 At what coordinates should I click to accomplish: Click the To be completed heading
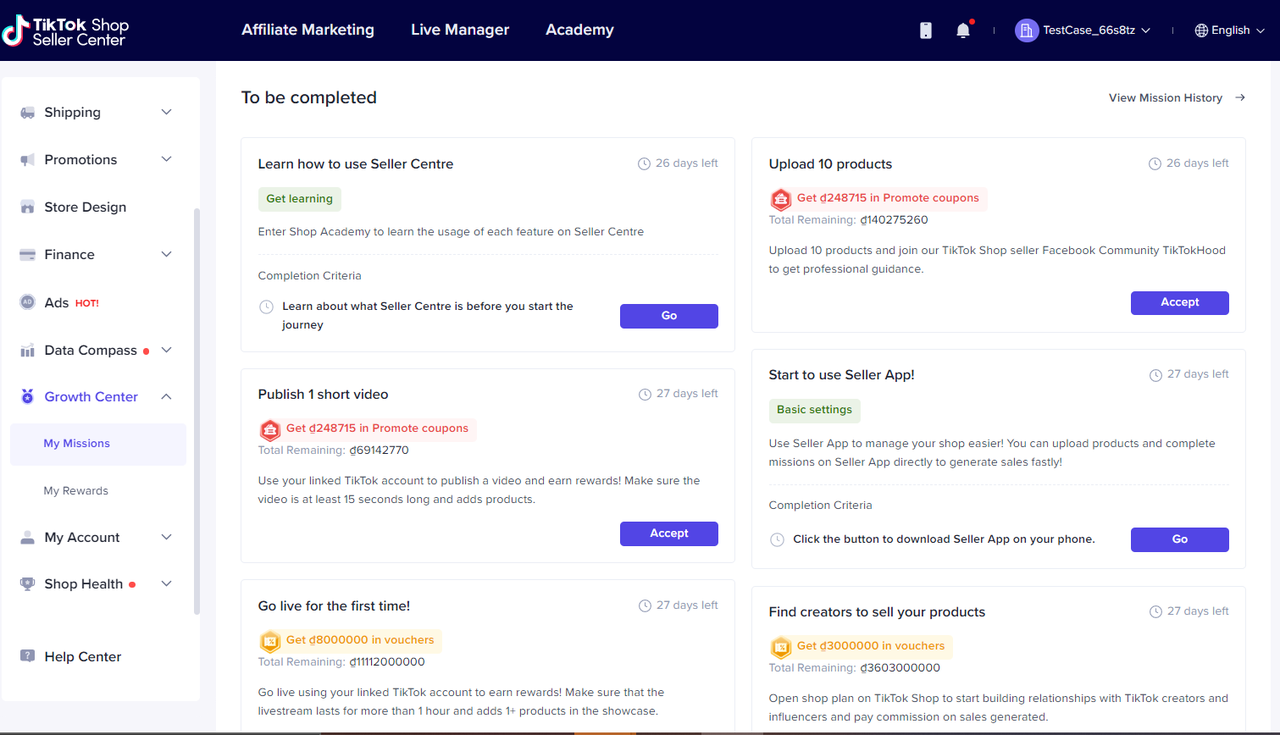pyautogui.click(x=309, y=98)
